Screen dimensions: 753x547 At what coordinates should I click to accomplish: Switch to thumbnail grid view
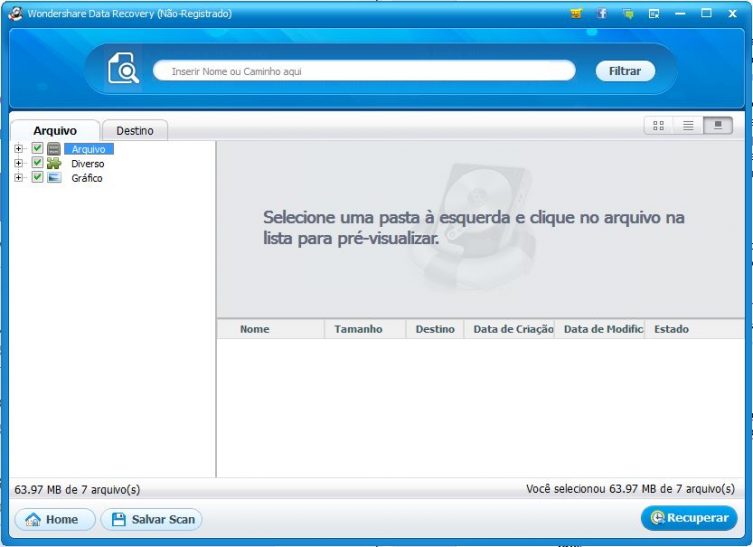pos(658,126)
